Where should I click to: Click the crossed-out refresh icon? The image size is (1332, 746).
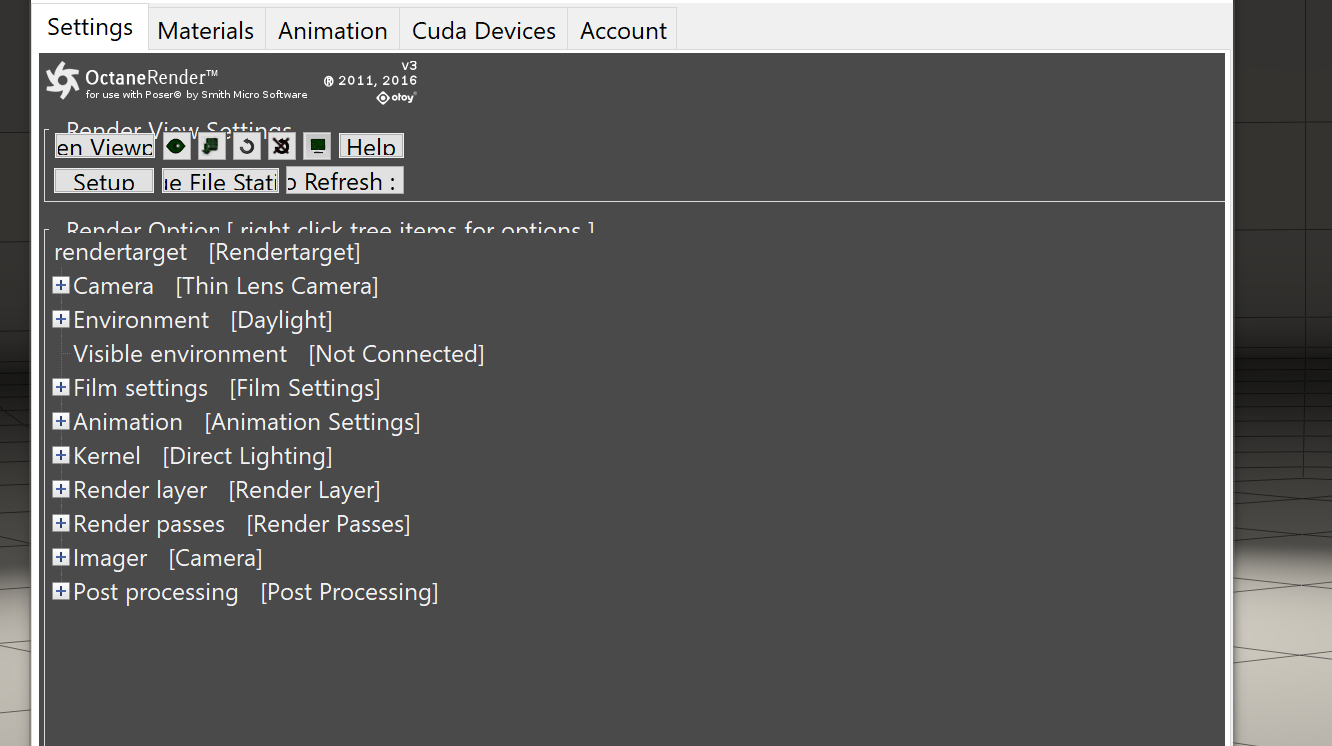(x=282, y=147)
